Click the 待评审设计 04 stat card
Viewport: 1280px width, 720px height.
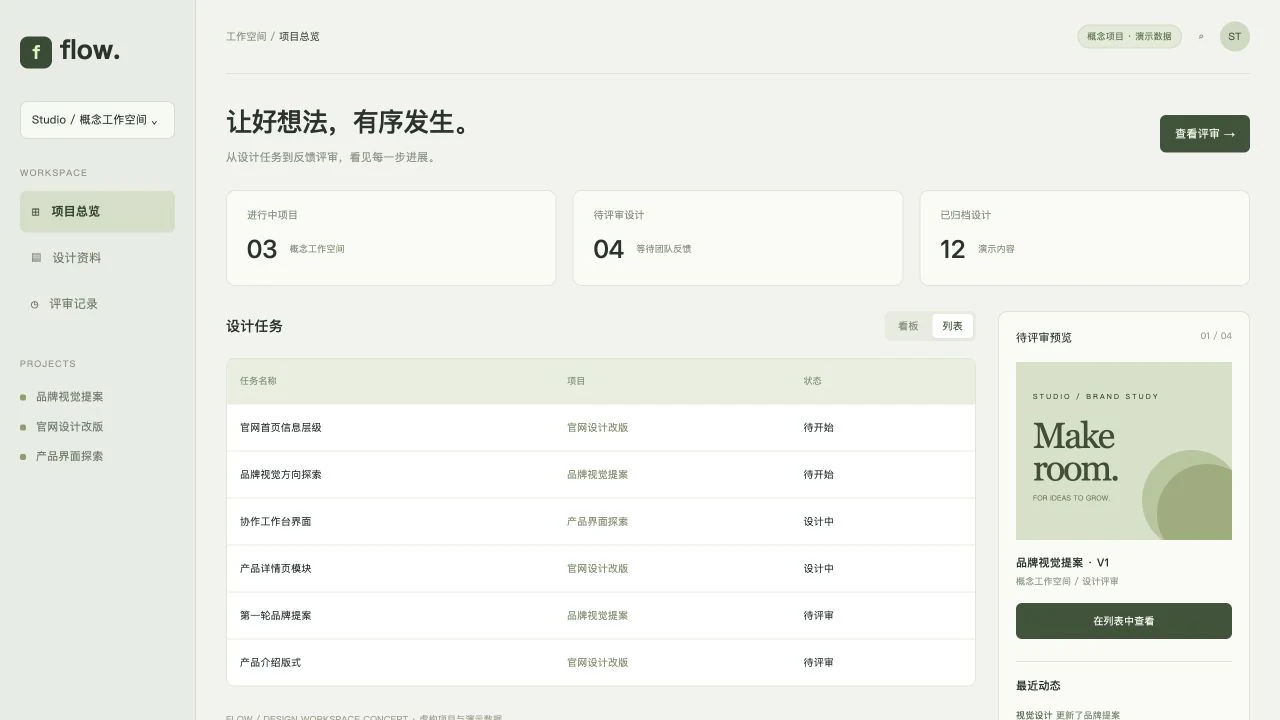(738, 238)
